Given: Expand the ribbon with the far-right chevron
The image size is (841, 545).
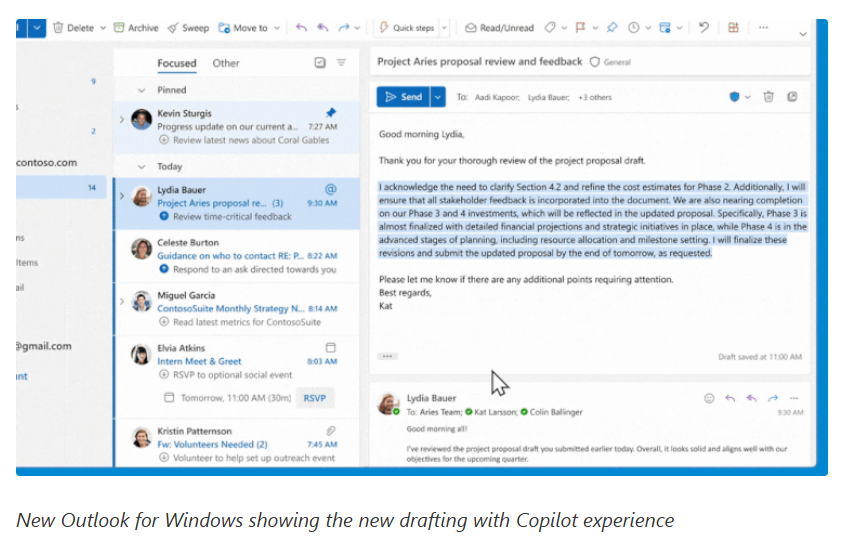Looking at the screenshot, I should [x=803, y=34].
